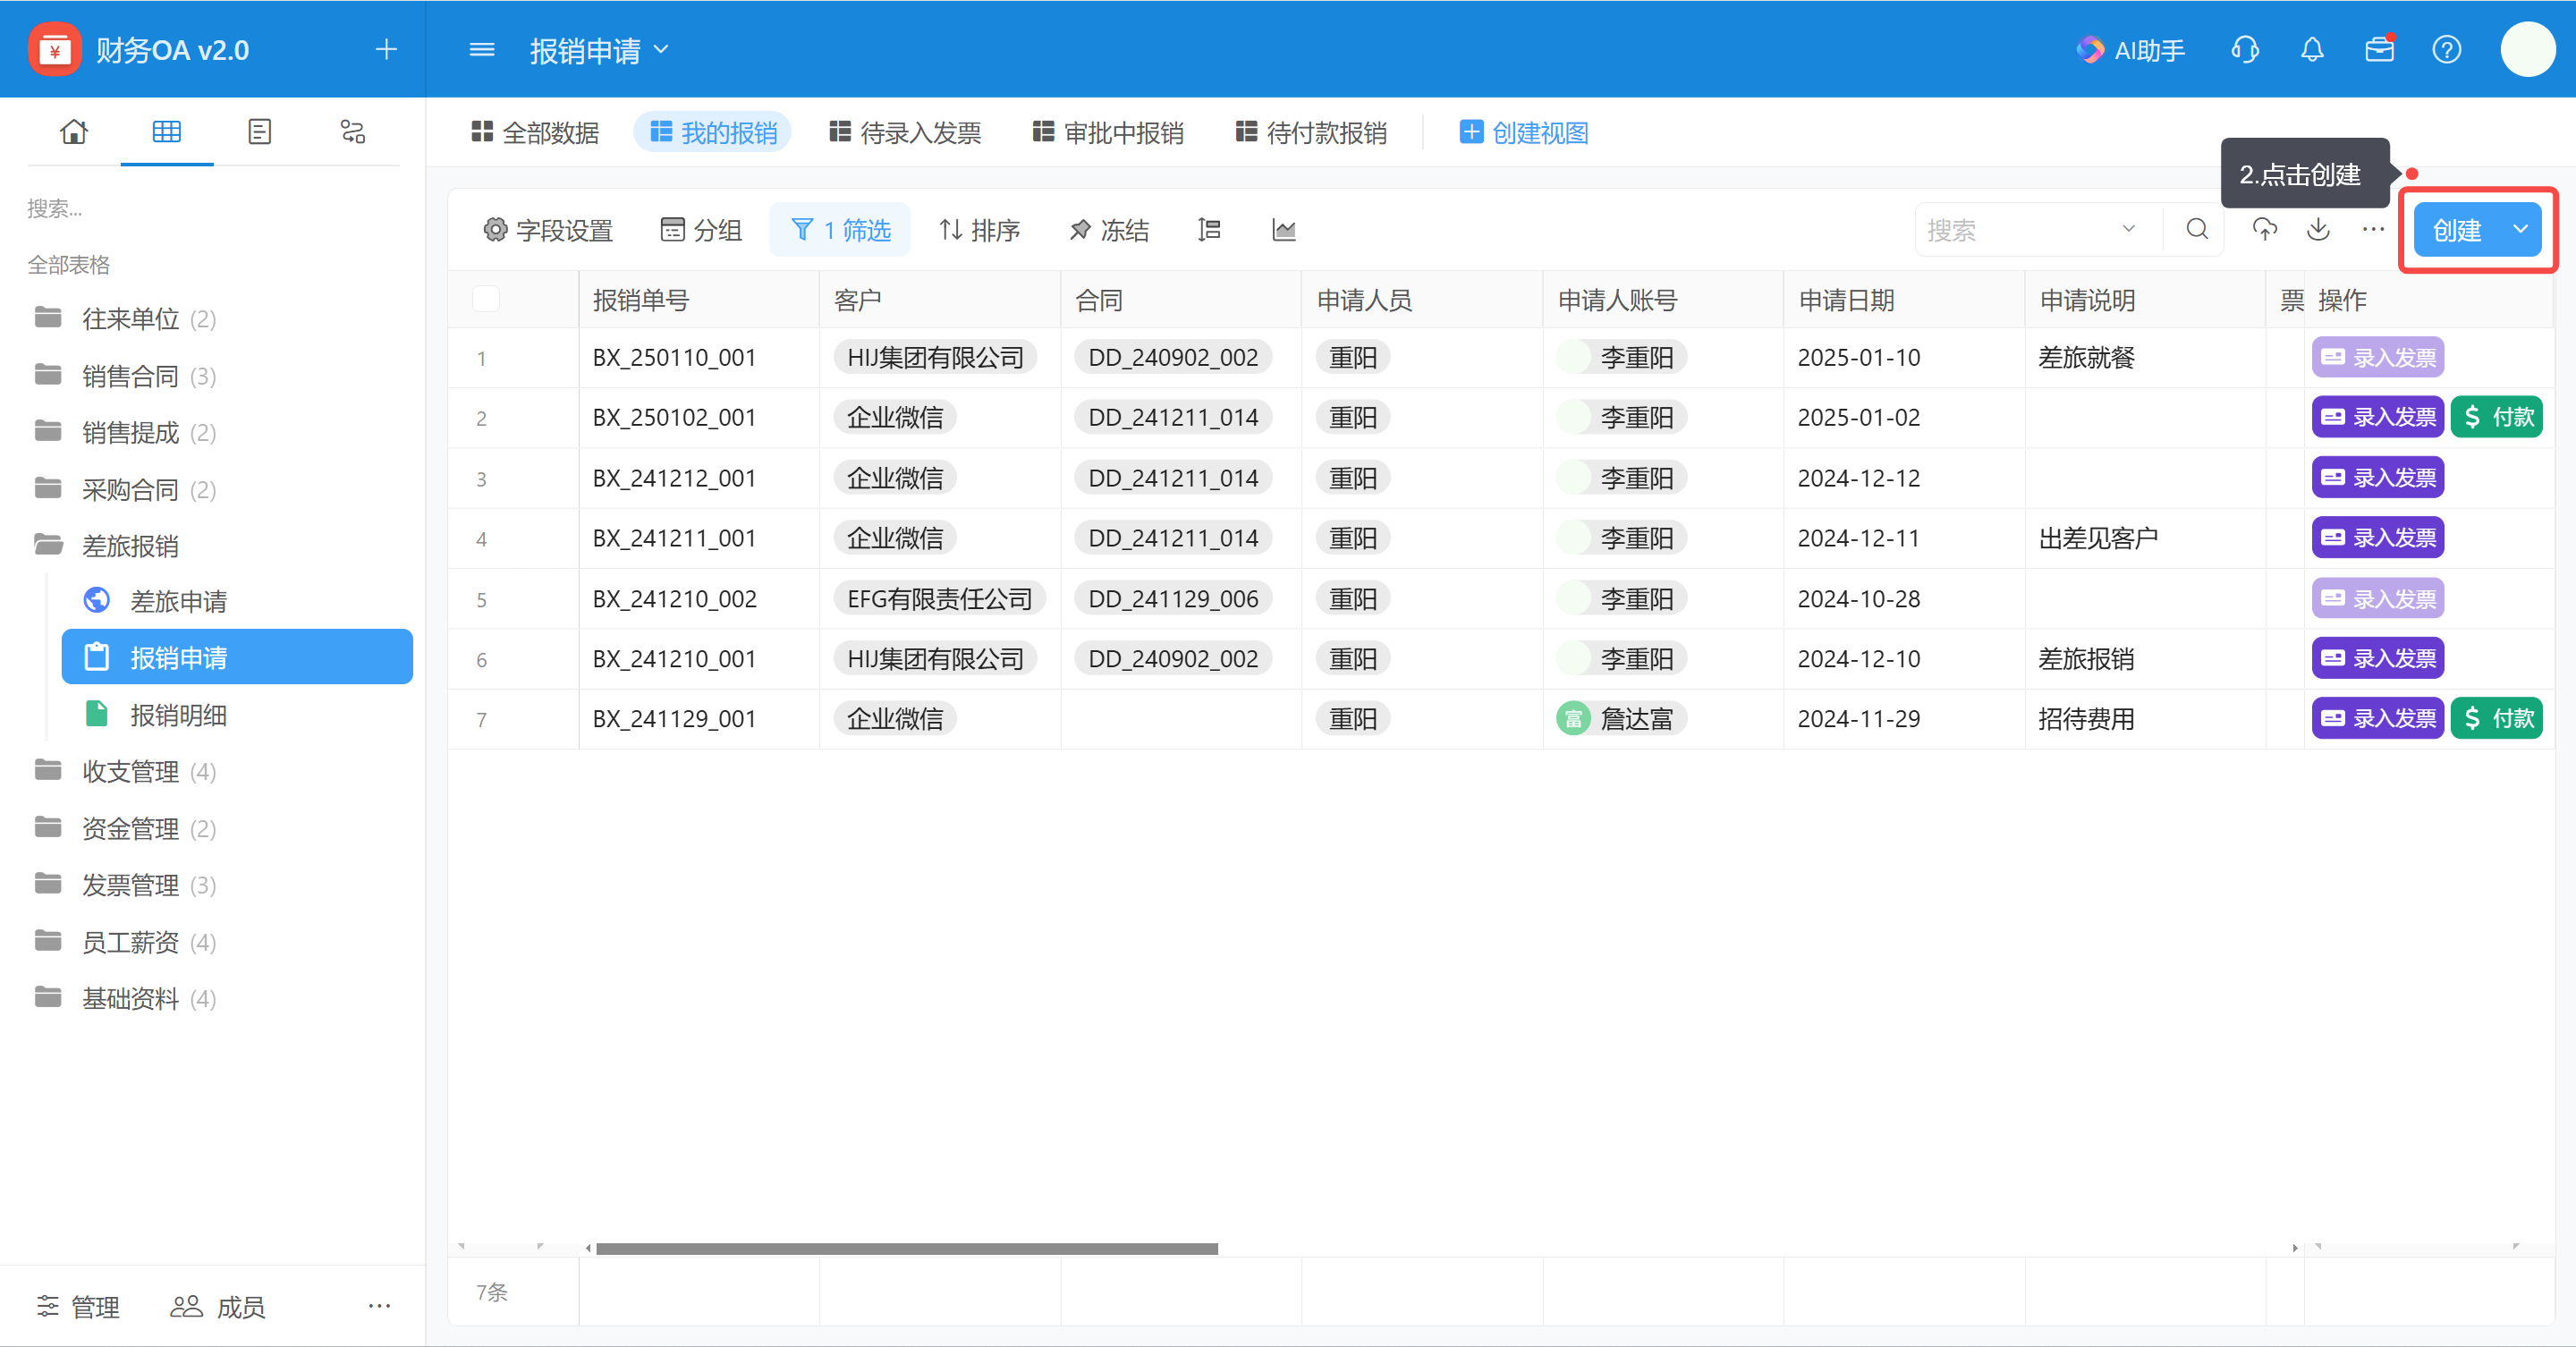This screenshot has height=1347, width=2576.
Task: Click the help question mark icon
Action: (2447, 49)
